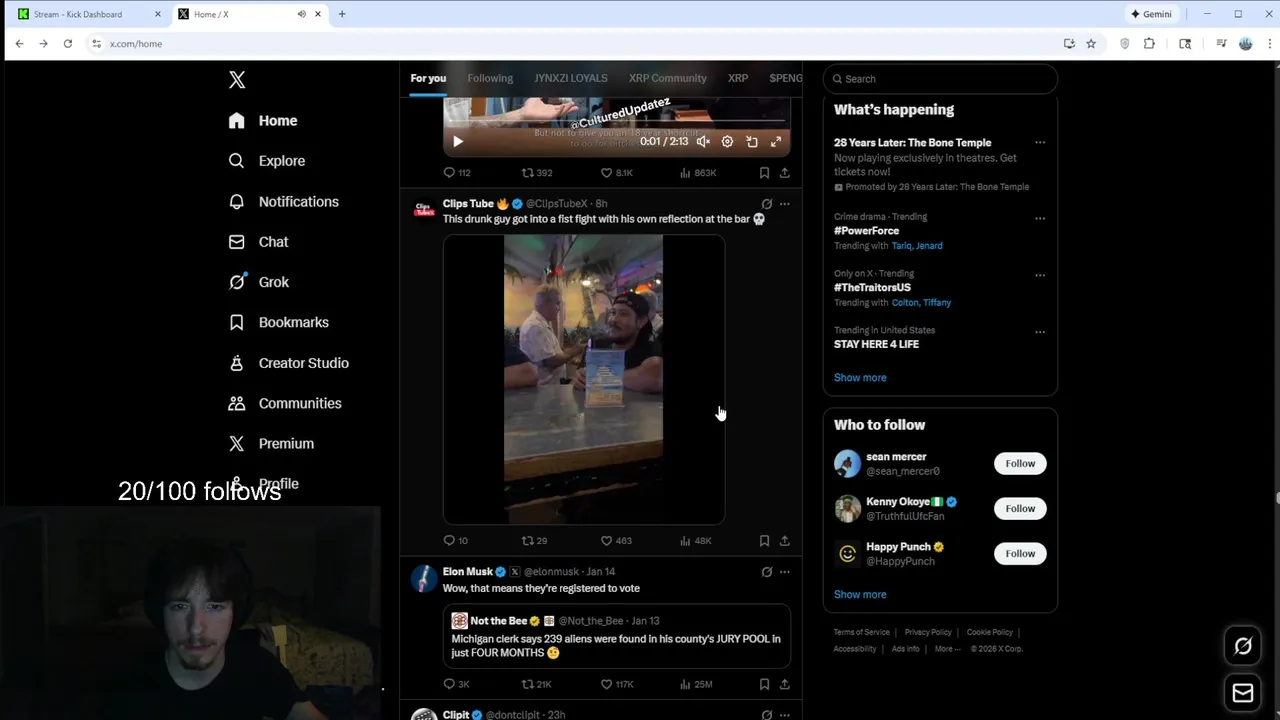Follow Happy Punch
The width and height of the screenshot is (1280, 720).
tap(1020, 553)
